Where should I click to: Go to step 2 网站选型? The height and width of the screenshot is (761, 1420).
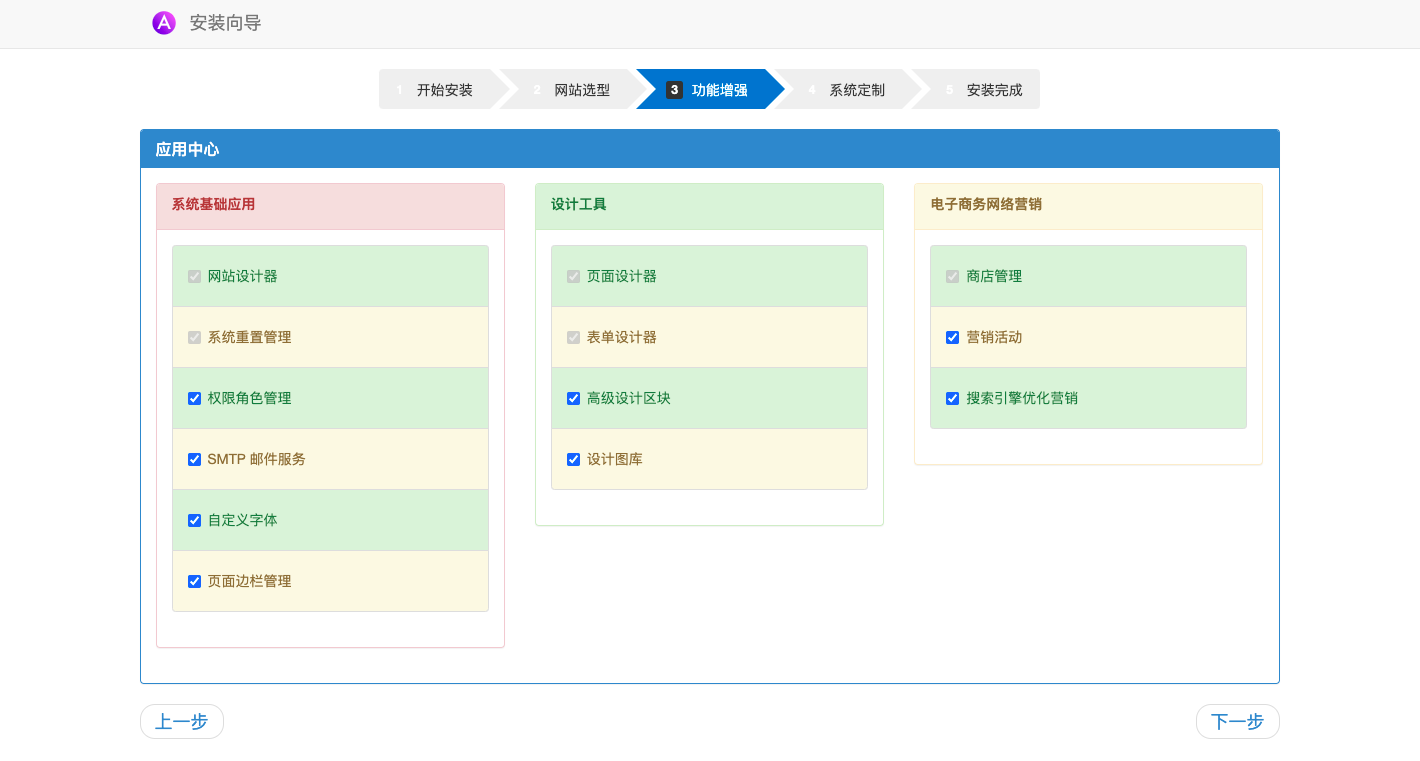(x=573, y=89)
